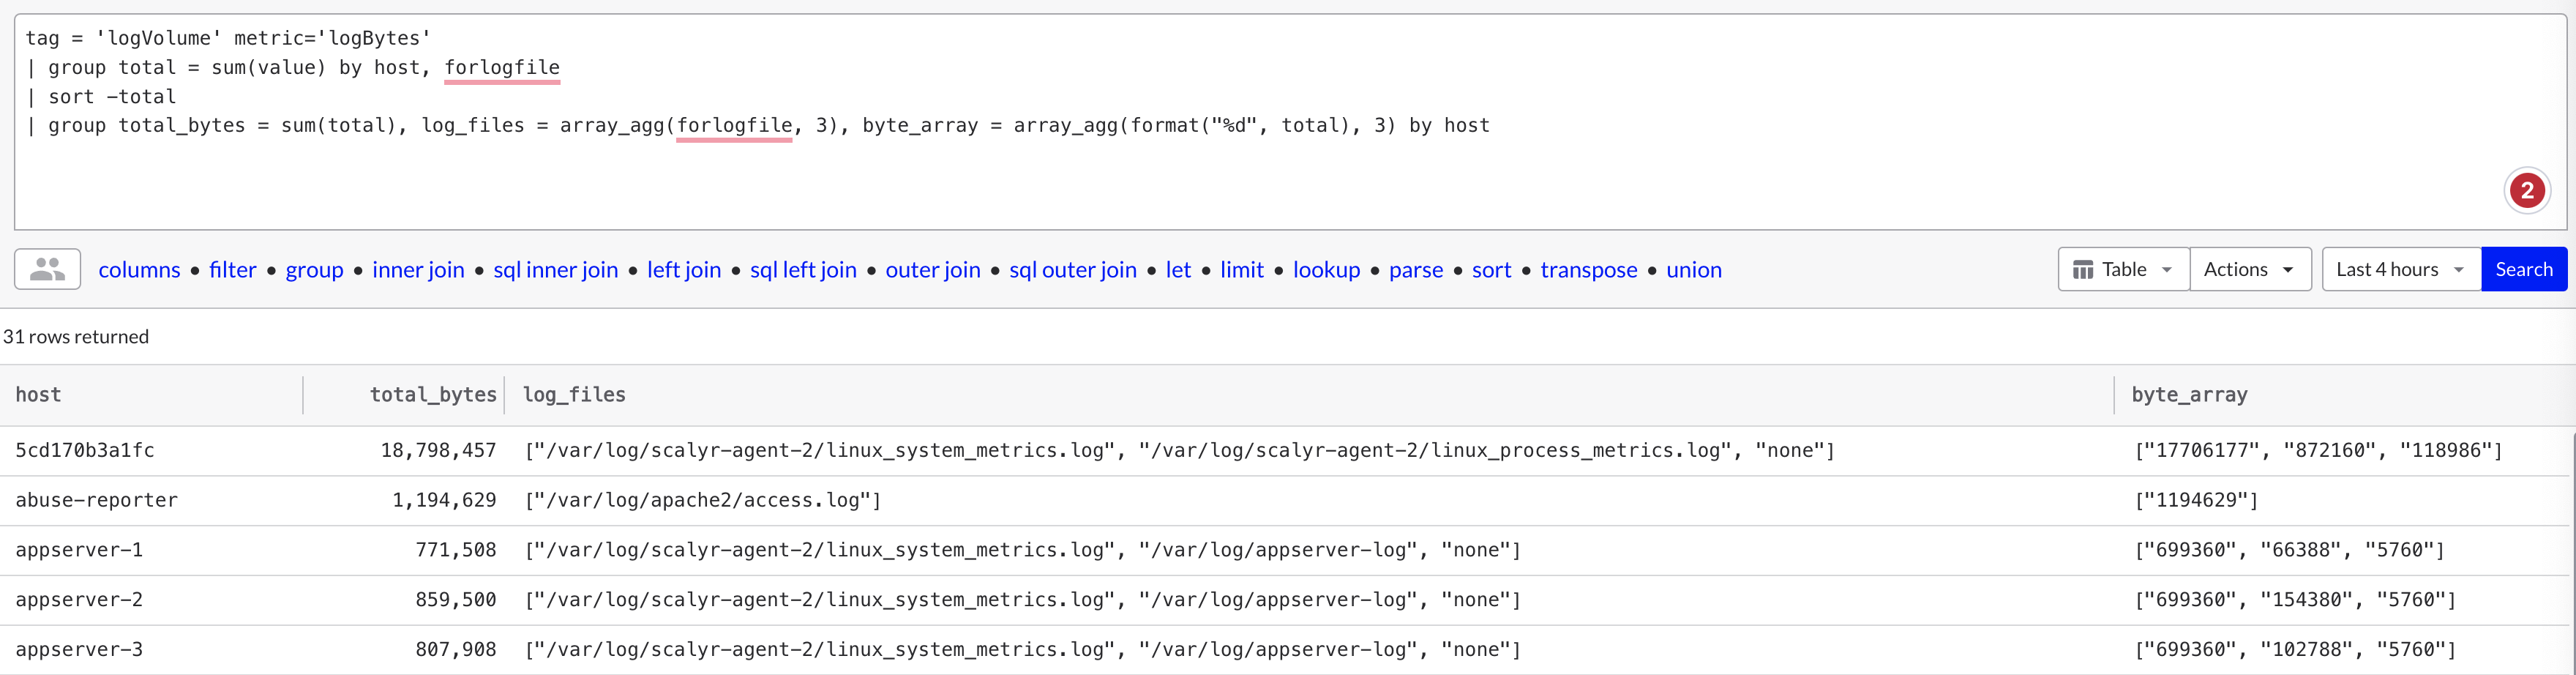The height and width of the screenshot is (675, 2576).
Task: Click the 859,500 total_bytes value
Action: [x=456, y=600]
